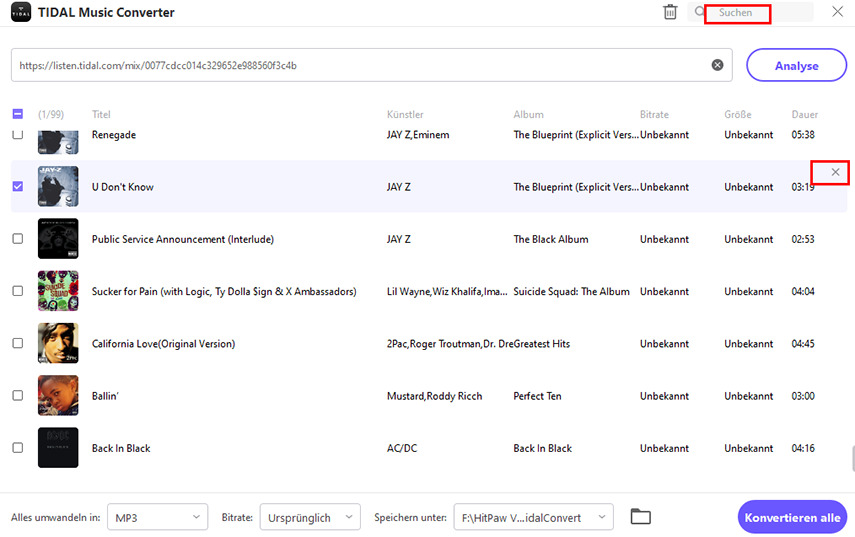Click the TIDAL app logo icon
Screen dimensions: 855x537
click(21, 12)
